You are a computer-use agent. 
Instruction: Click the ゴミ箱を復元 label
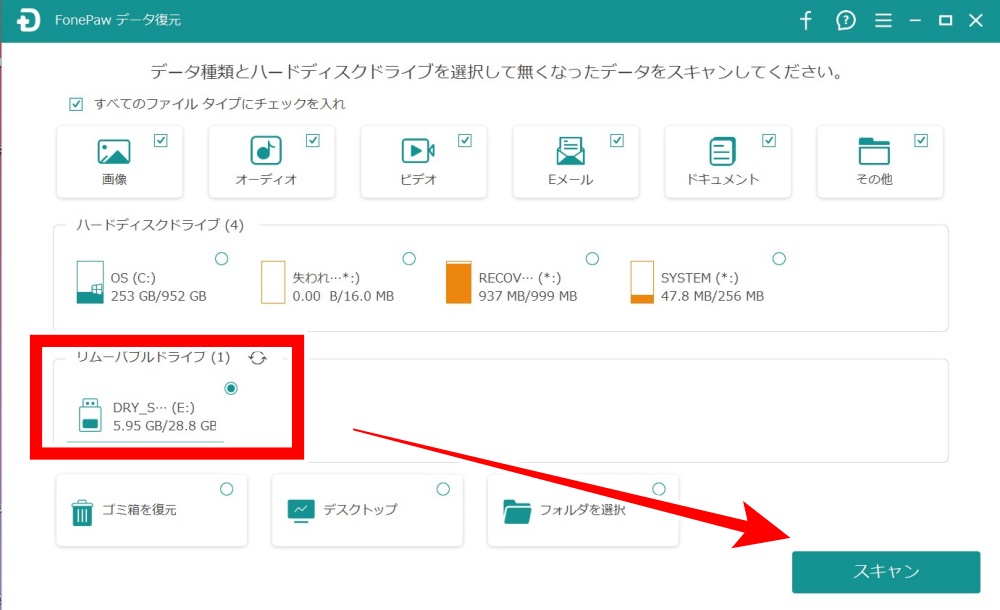coord(139,509)
